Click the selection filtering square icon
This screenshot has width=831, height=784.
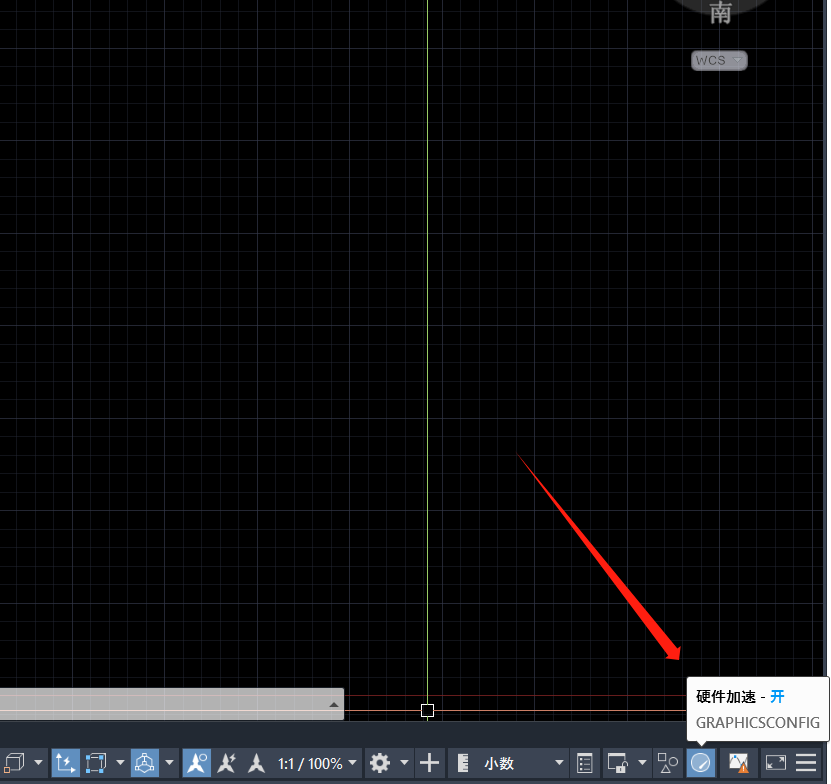pos(96,763)
